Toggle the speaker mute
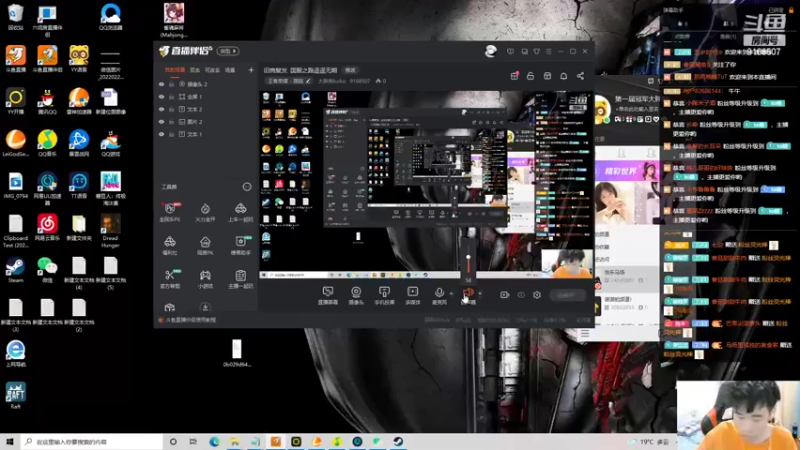The height and width of the screenshot is (450, 800). (468, 295)
